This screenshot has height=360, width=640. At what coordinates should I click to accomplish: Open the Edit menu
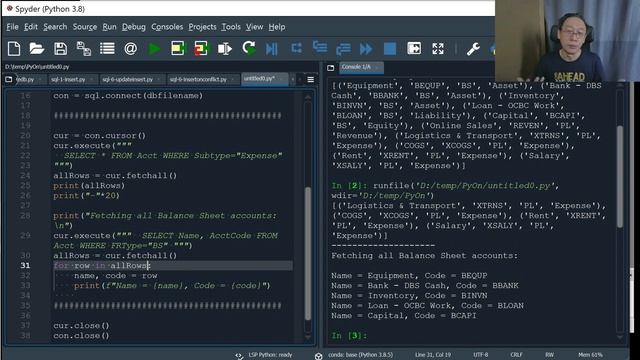click(x=31, y=27)
